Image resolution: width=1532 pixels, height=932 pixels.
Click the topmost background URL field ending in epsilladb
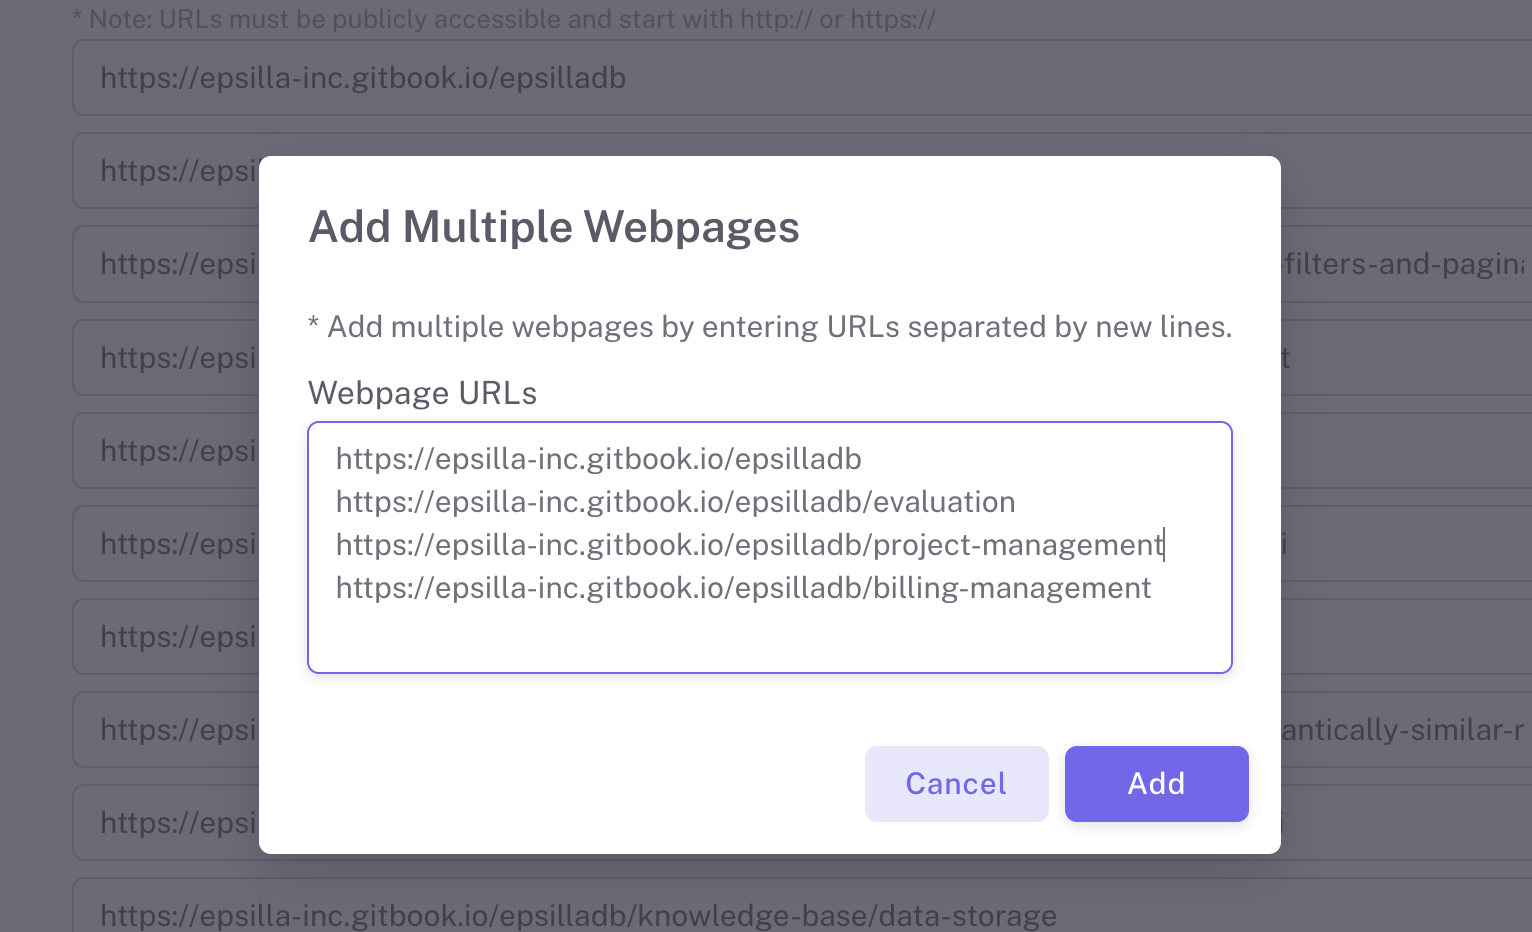[x=363, y=78]
